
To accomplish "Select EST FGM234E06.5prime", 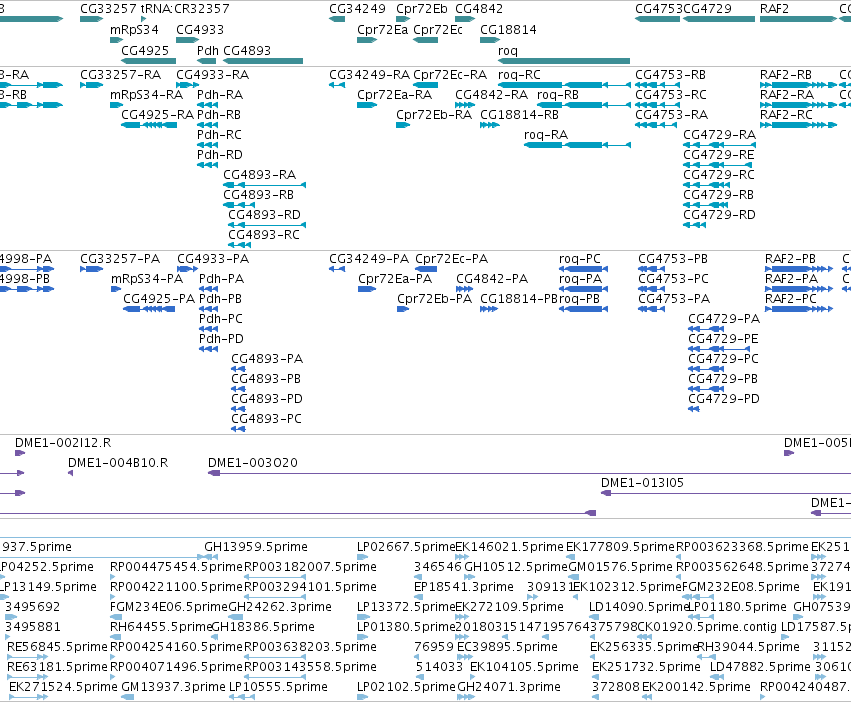I will [x=169, y=606].
